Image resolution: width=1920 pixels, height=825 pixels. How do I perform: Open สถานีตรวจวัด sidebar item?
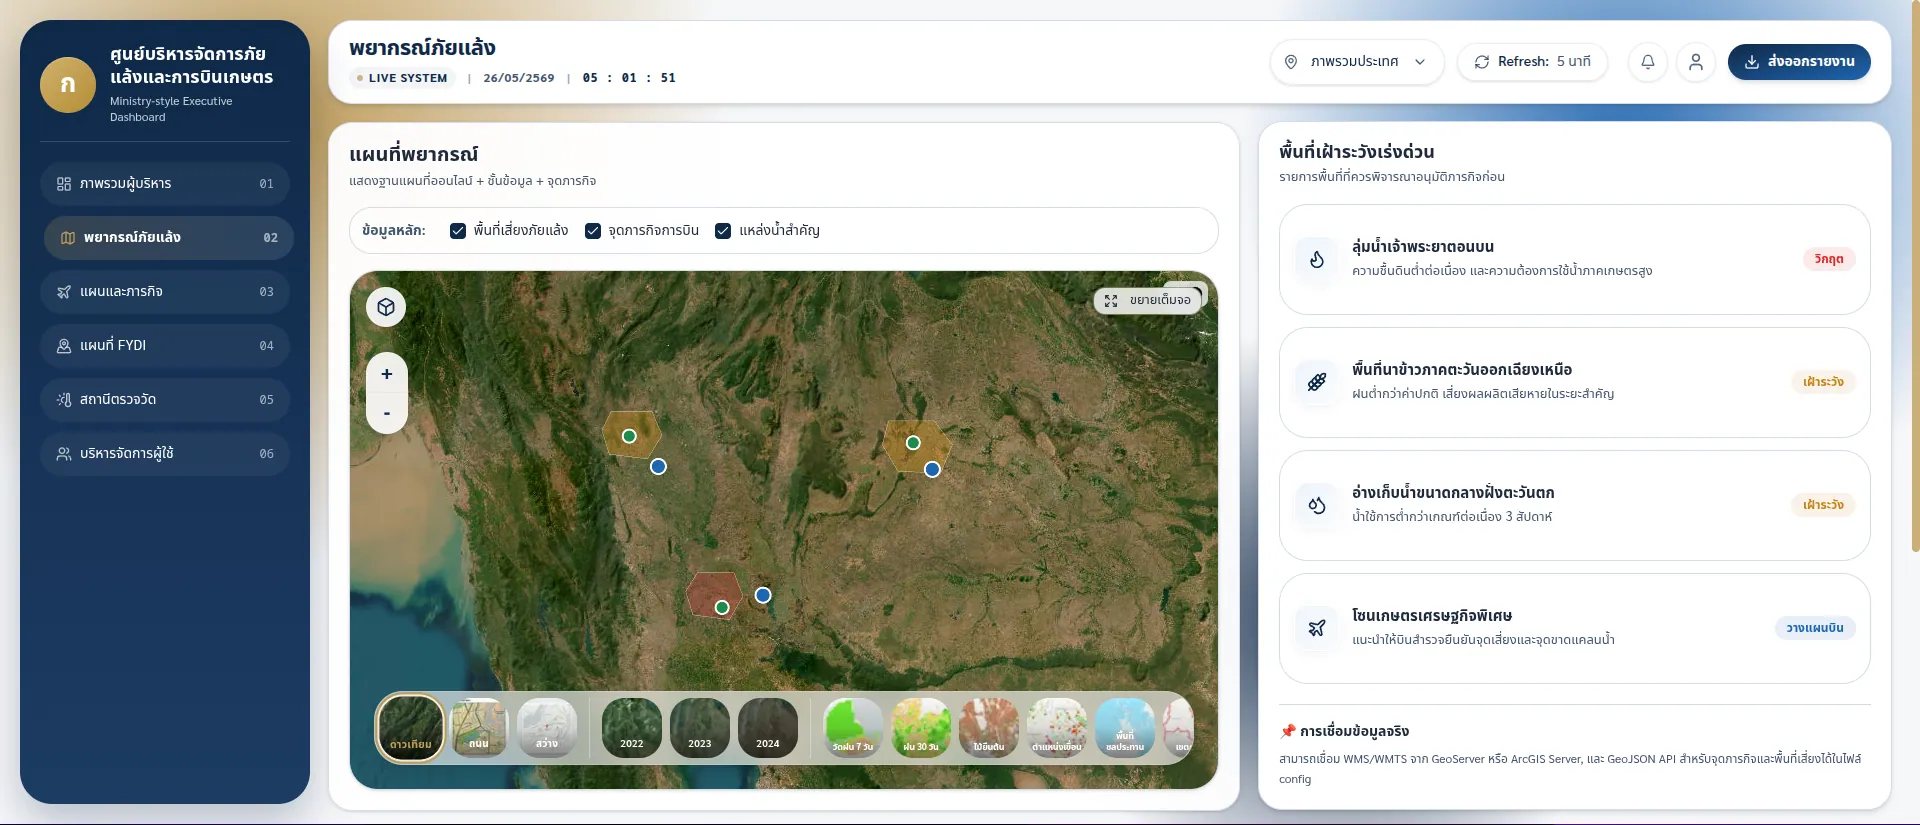coord(165,400)
